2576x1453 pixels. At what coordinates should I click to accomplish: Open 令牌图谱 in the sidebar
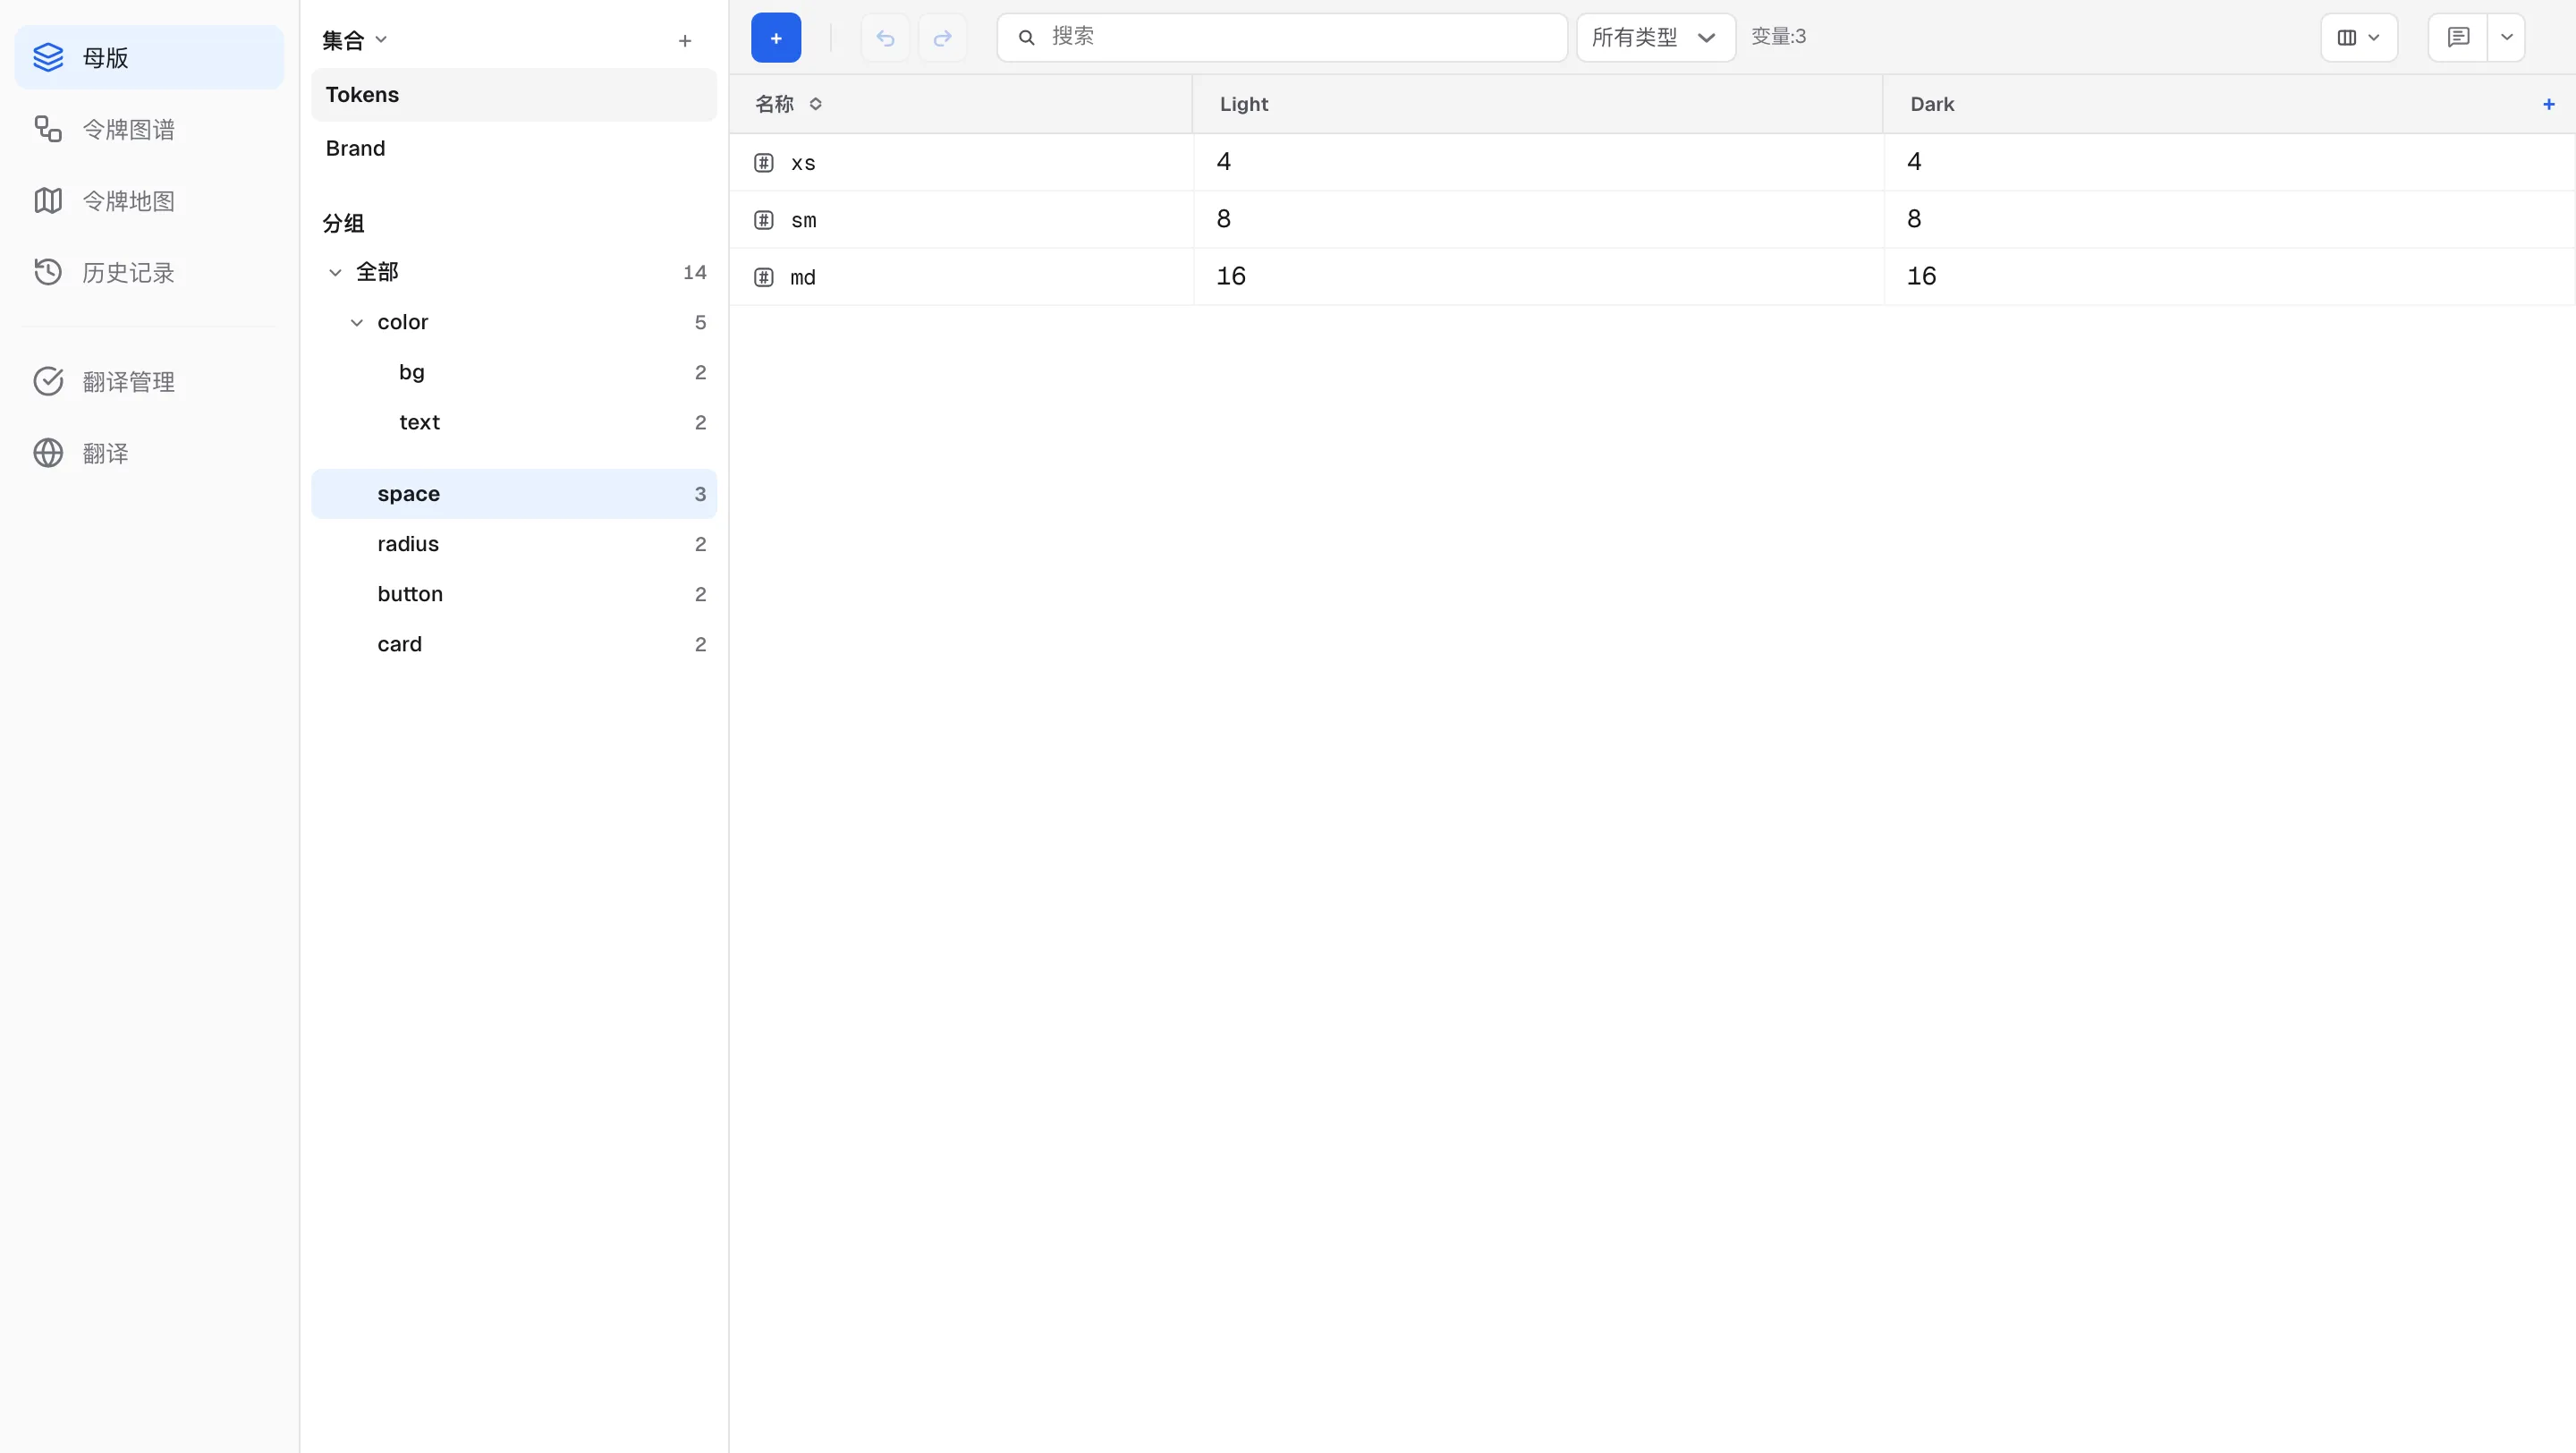pyautogui.click(x=149, y=129)
